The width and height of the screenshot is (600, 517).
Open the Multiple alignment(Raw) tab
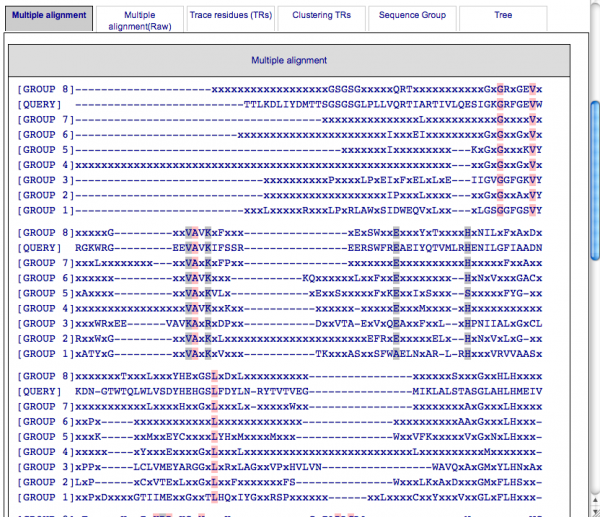click(139, 20)
